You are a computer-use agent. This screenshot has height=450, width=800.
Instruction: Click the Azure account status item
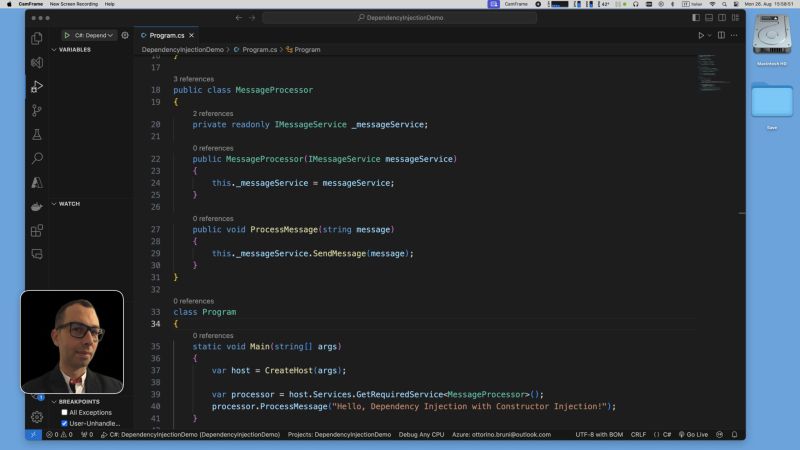tap(502, 435)
